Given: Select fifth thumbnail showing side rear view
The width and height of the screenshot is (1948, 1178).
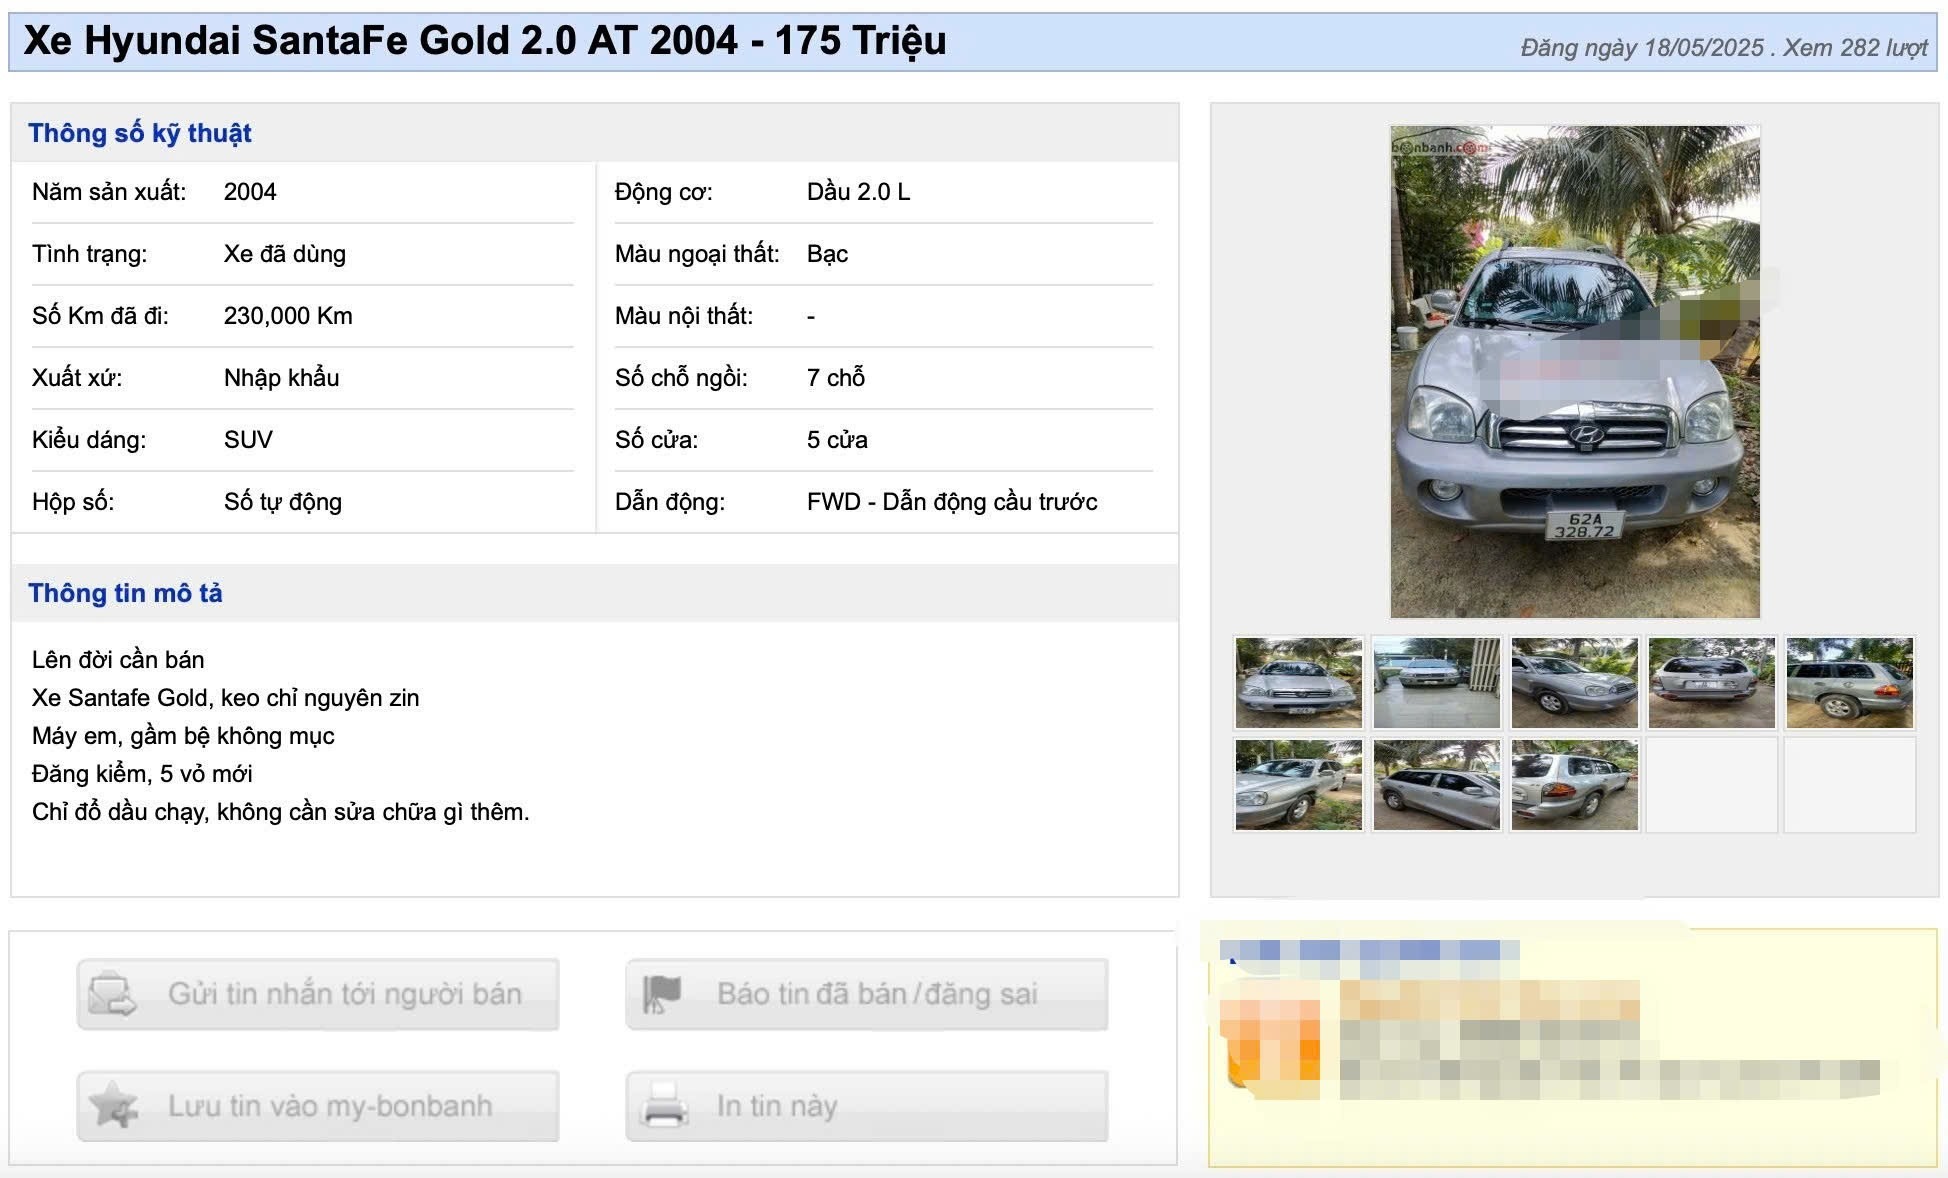Looking at the screenshot, I should point(1850,683).
